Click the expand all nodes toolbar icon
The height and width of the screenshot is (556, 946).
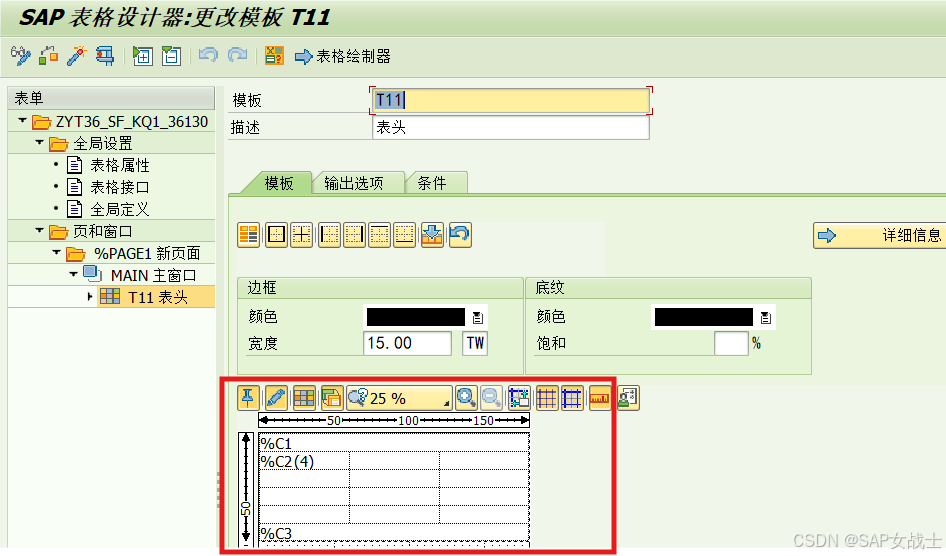[x=143, y=56]
